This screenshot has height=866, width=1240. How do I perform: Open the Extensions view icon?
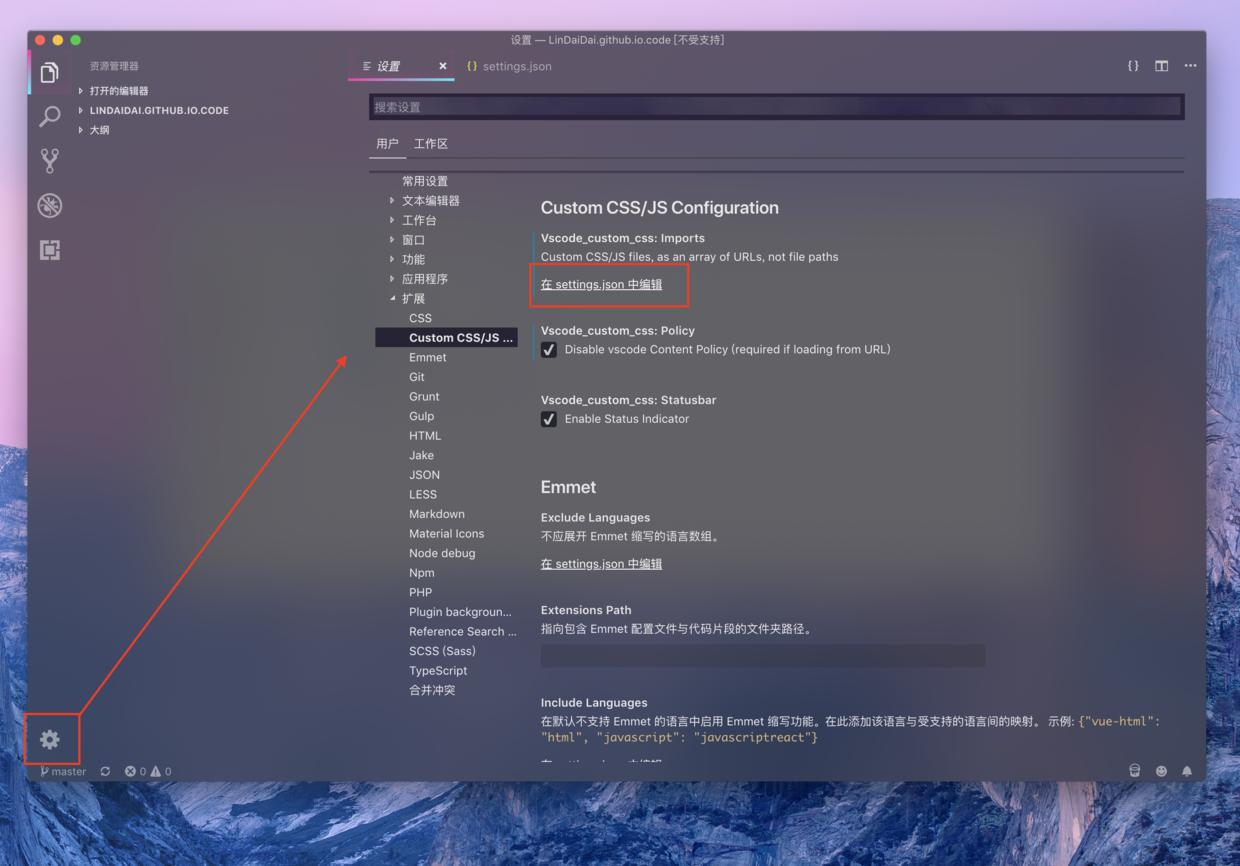pos(49,250)
